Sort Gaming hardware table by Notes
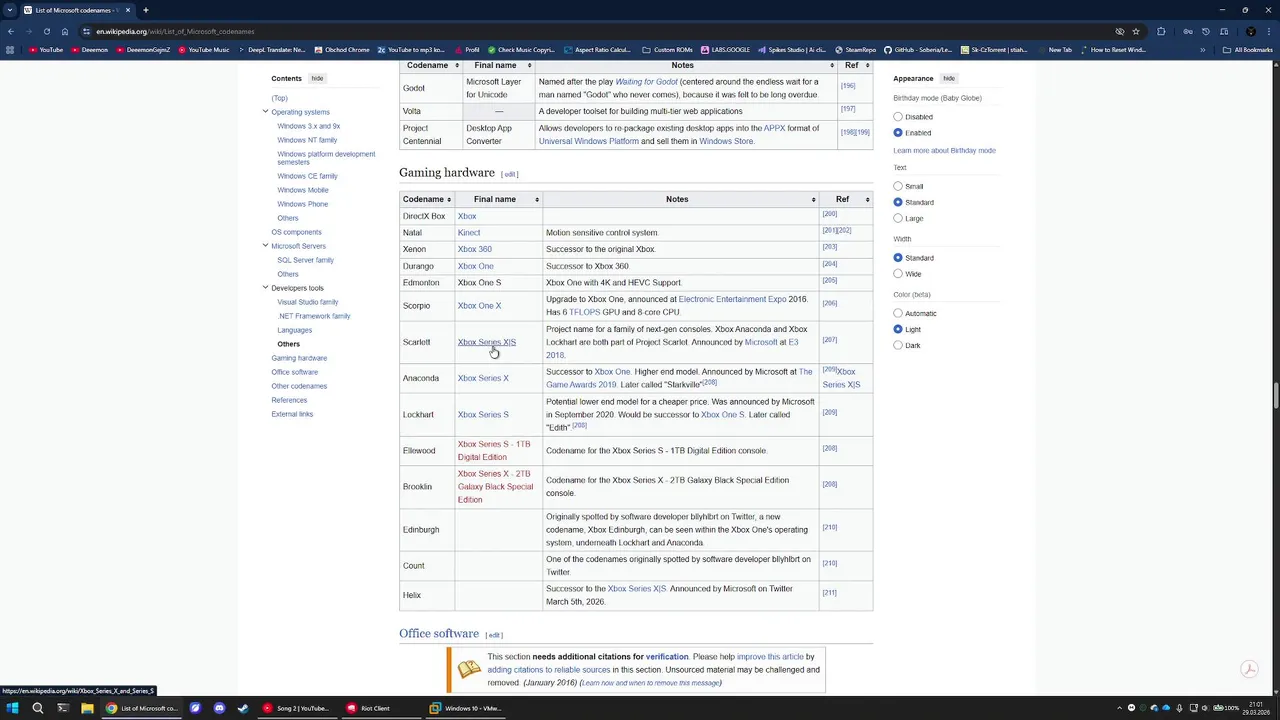The image size is (1280, 720). click(681, 199)
